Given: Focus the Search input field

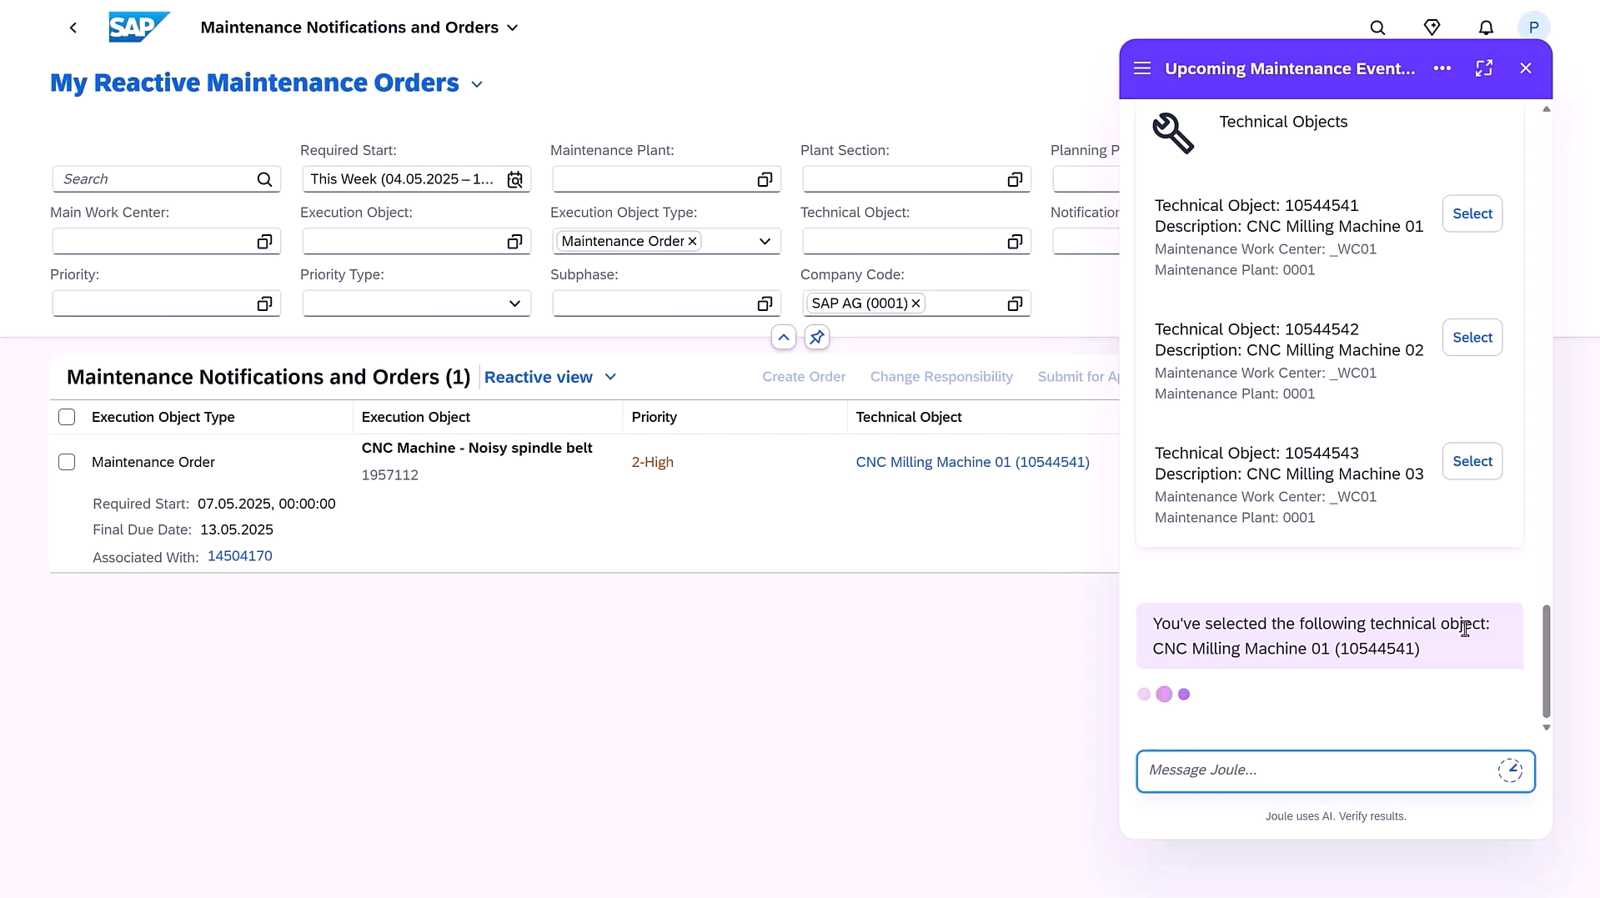Looking at the screenshot, I should tap(155, 179).
